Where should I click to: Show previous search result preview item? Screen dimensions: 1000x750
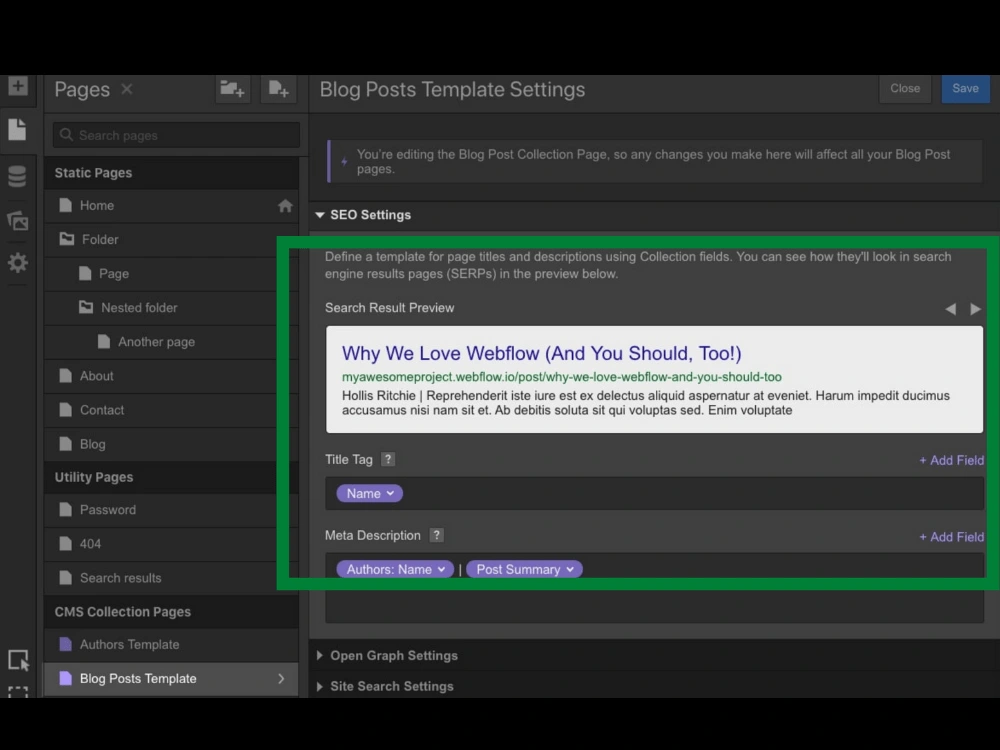950,309
